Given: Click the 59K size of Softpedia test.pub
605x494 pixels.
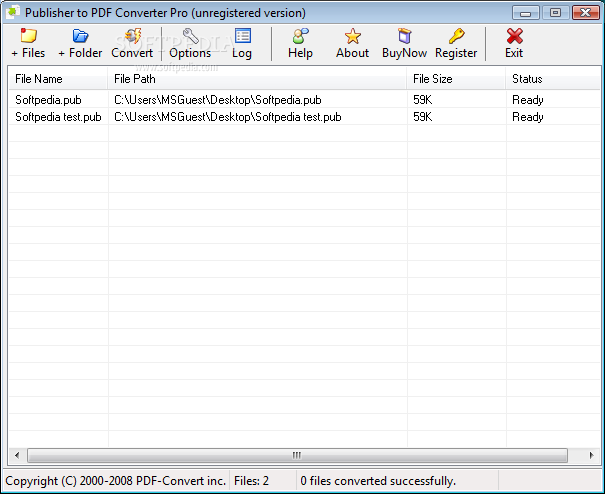Looking at the screenshot, I should click(422, 117).
